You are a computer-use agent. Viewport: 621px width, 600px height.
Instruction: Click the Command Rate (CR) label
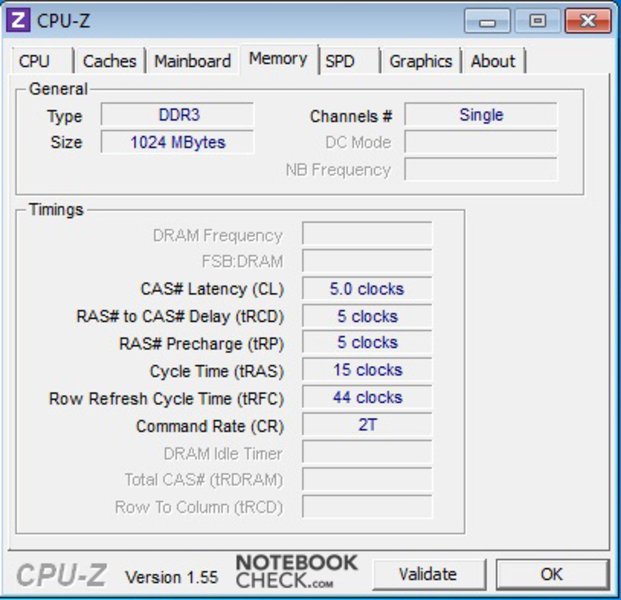point(210,427)
